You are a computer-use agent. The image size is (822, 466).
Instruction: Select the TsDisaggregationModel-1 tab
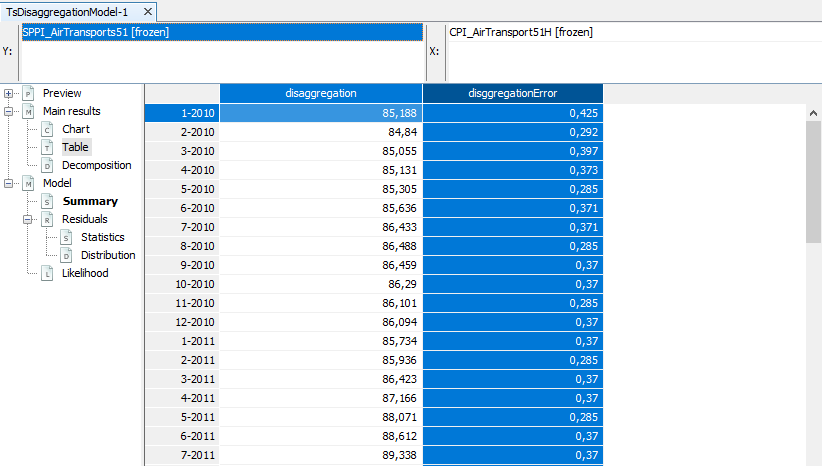[67, 11]
